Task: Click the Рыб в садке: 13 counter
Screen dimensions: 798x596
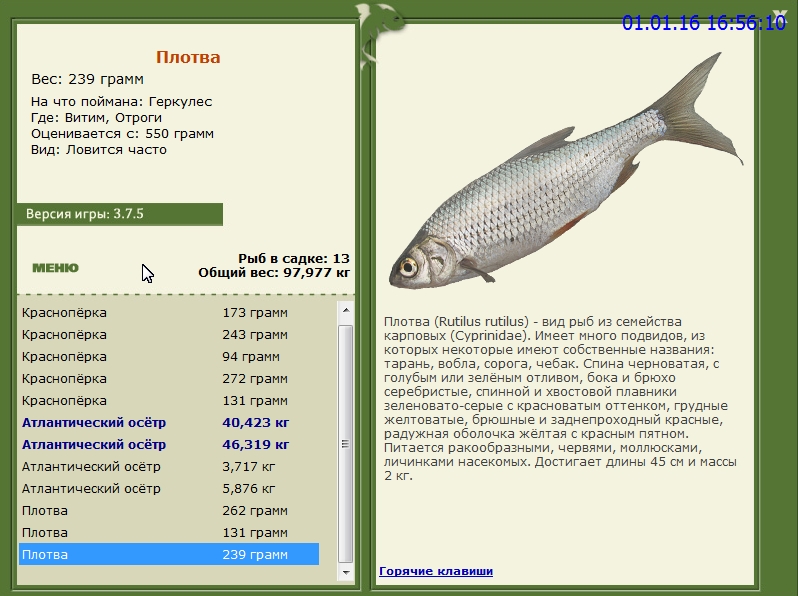Action: pos(294,259)
